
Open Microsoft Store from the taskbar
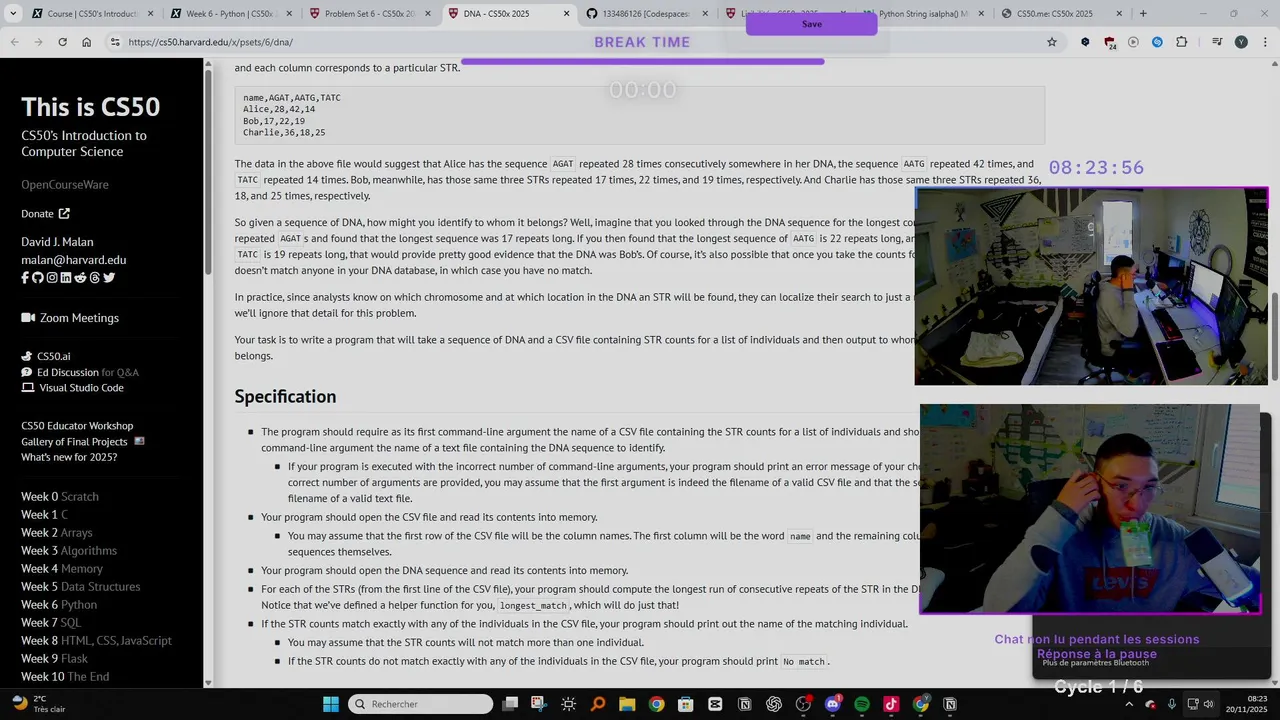tap(685, 704)
